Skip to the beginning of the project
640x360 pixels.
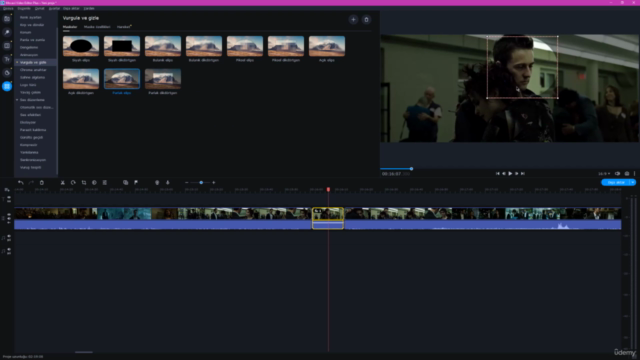click(498, 173)
